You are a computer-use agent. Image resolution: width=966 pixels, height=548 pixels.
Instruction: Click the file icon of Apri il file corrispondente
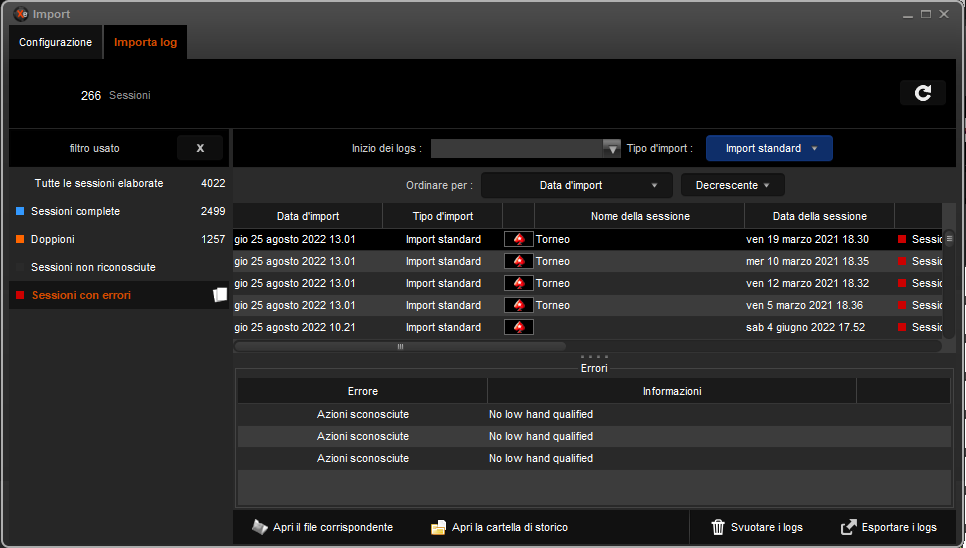pyautogui.click(x=260, y=527)
